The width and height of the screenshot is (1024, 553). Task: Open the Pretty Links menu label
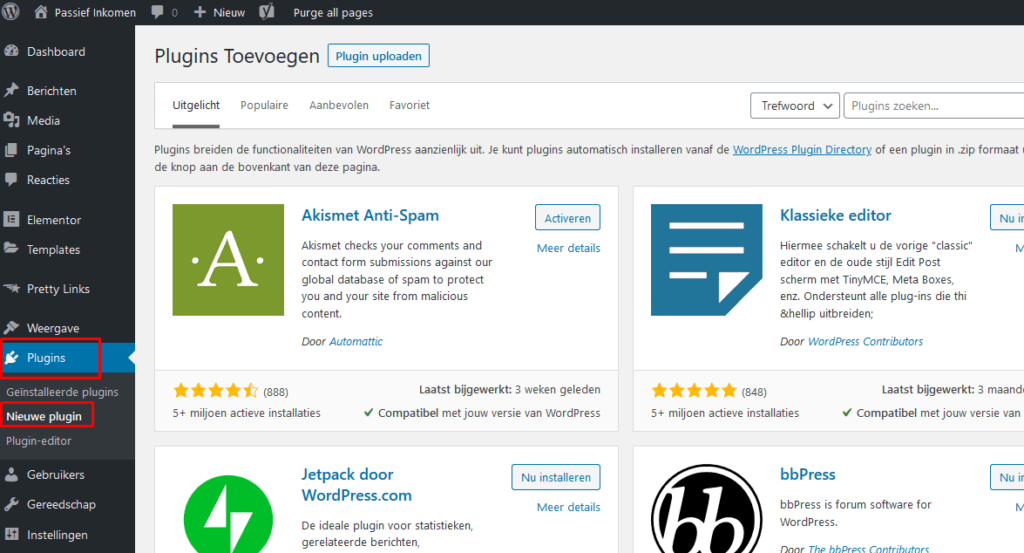click(58, 289)
